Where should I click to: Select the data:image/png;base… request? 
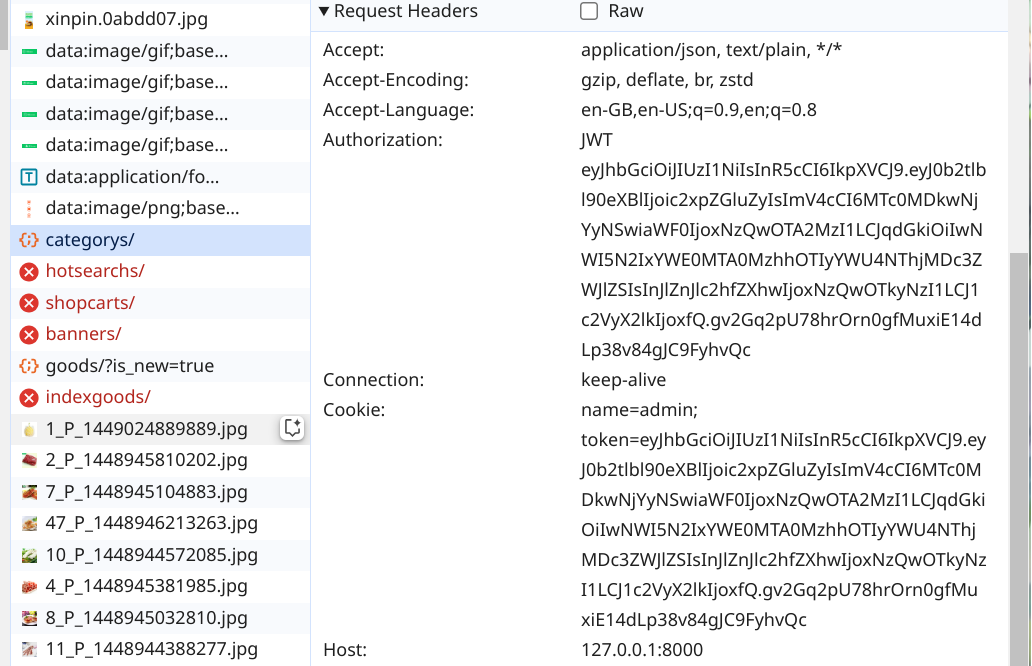[142, 209]
